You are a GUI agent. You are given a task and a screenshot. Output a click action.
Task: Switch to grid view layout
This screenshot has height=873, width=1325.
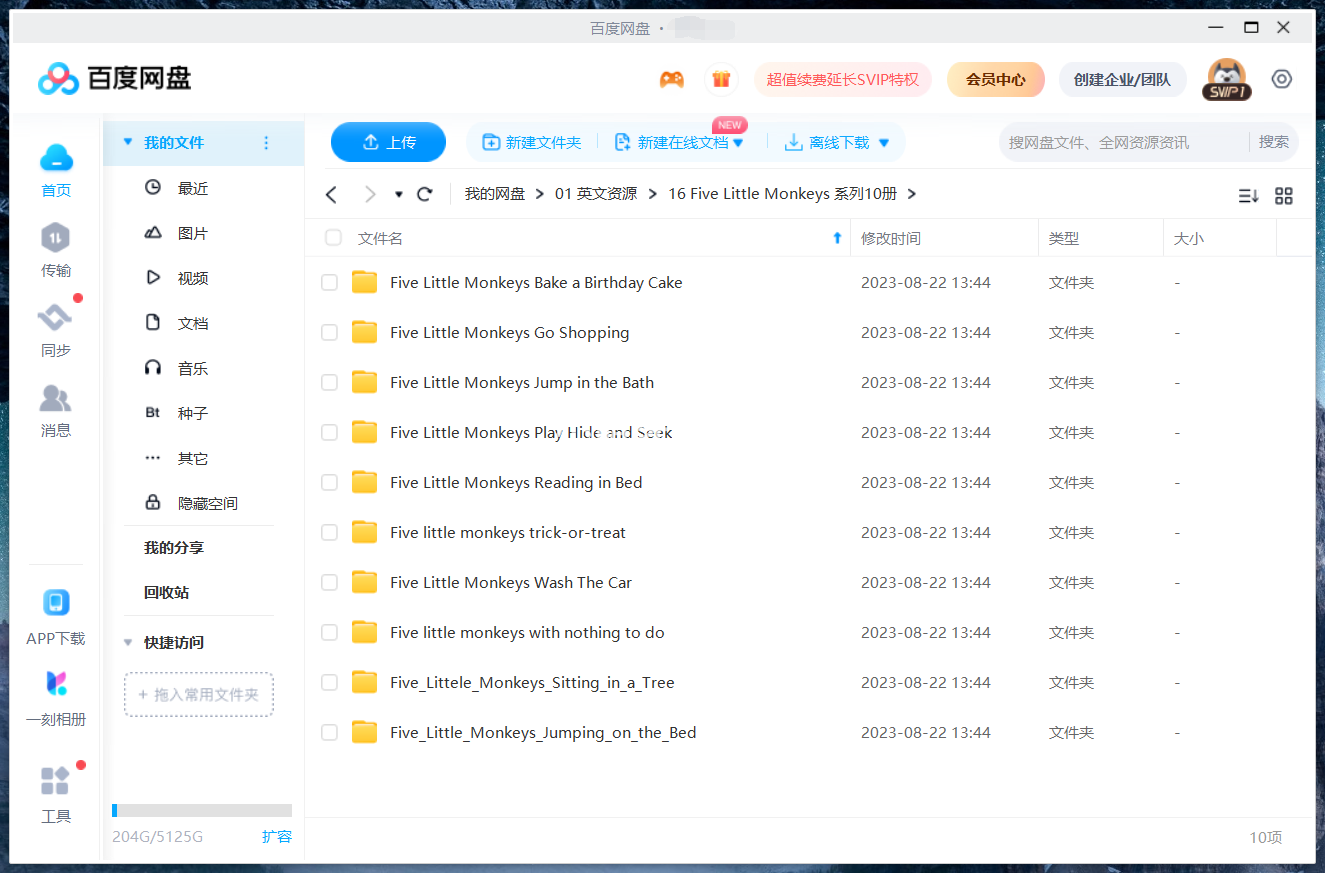[x=1284, y=196]
